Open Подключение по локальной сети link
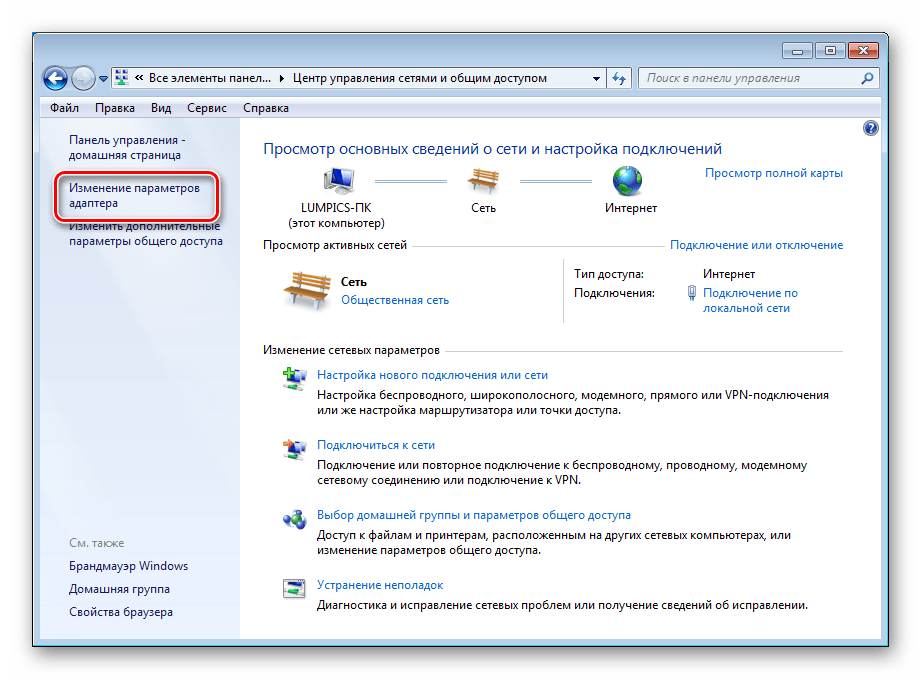The image size is (921, 679). pos(750,300)
